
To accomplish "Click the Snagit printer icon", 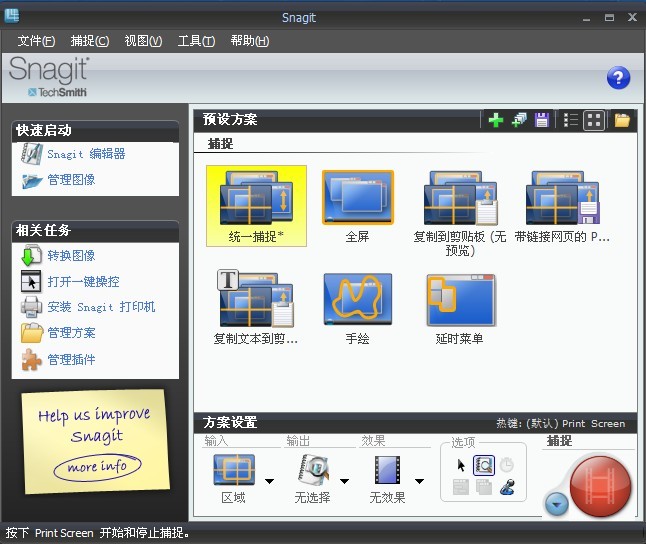I will click(x=31, y=307).
